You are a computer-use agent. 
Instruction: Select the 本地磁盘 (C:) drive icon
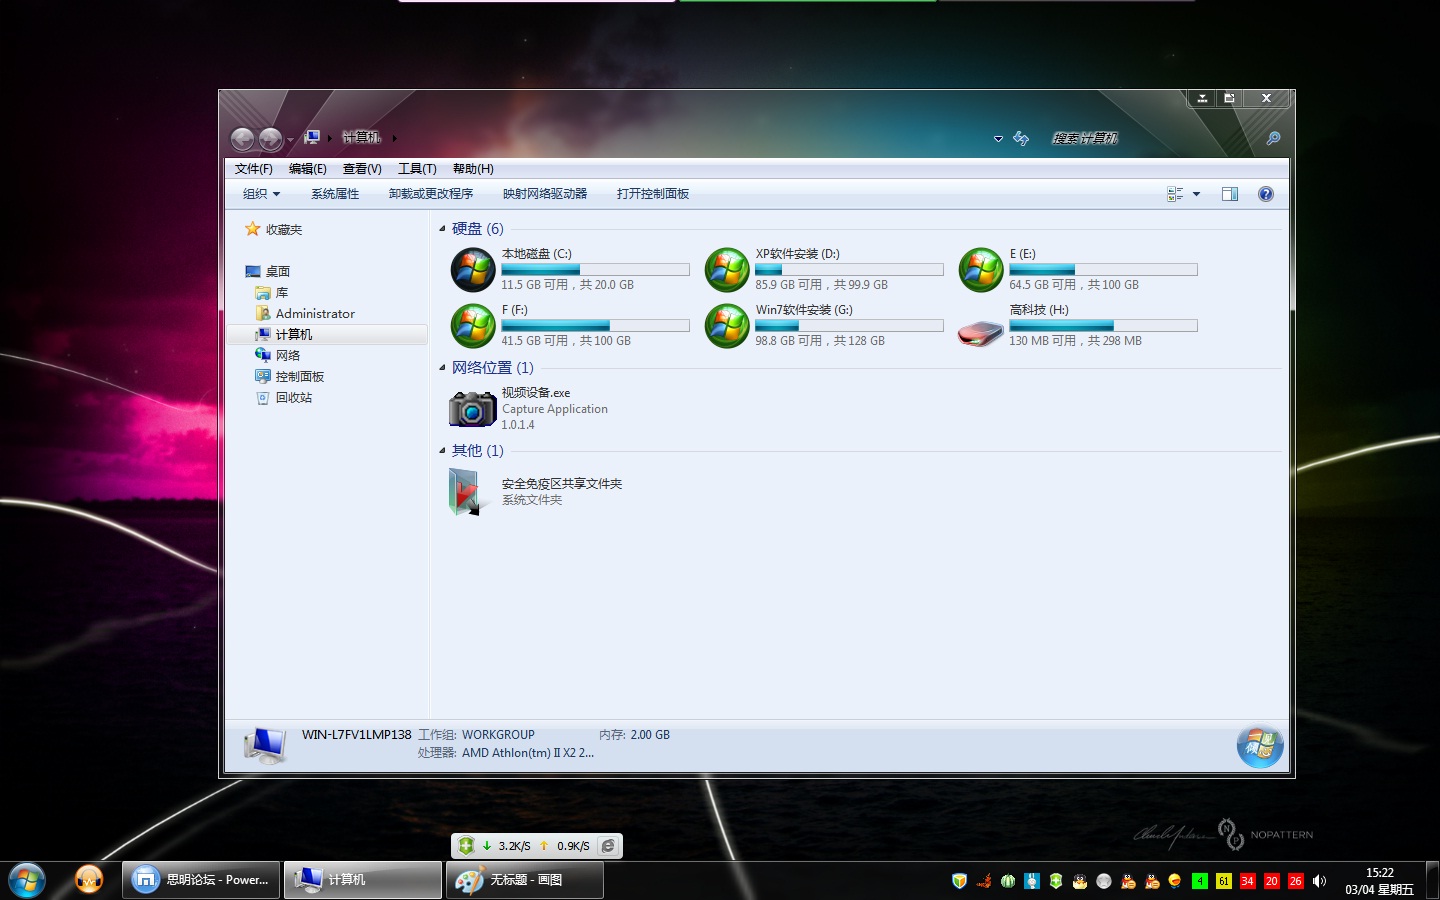tap(473, 270)
